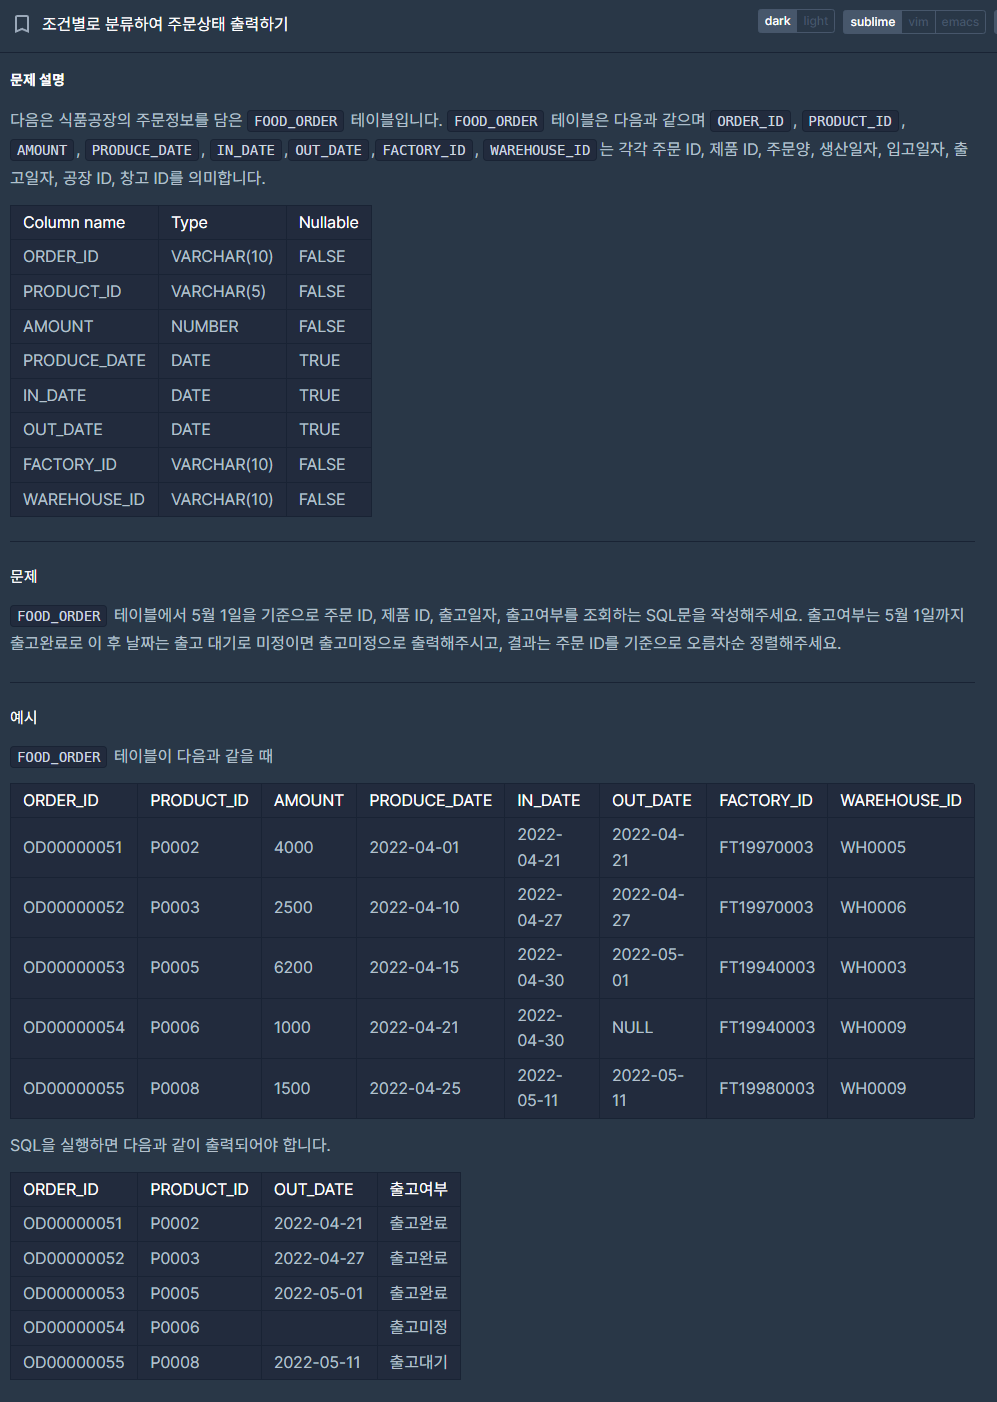Switch to the dark theme
This screenshot has height=1402, width=997.
click(x=777, y=21)
